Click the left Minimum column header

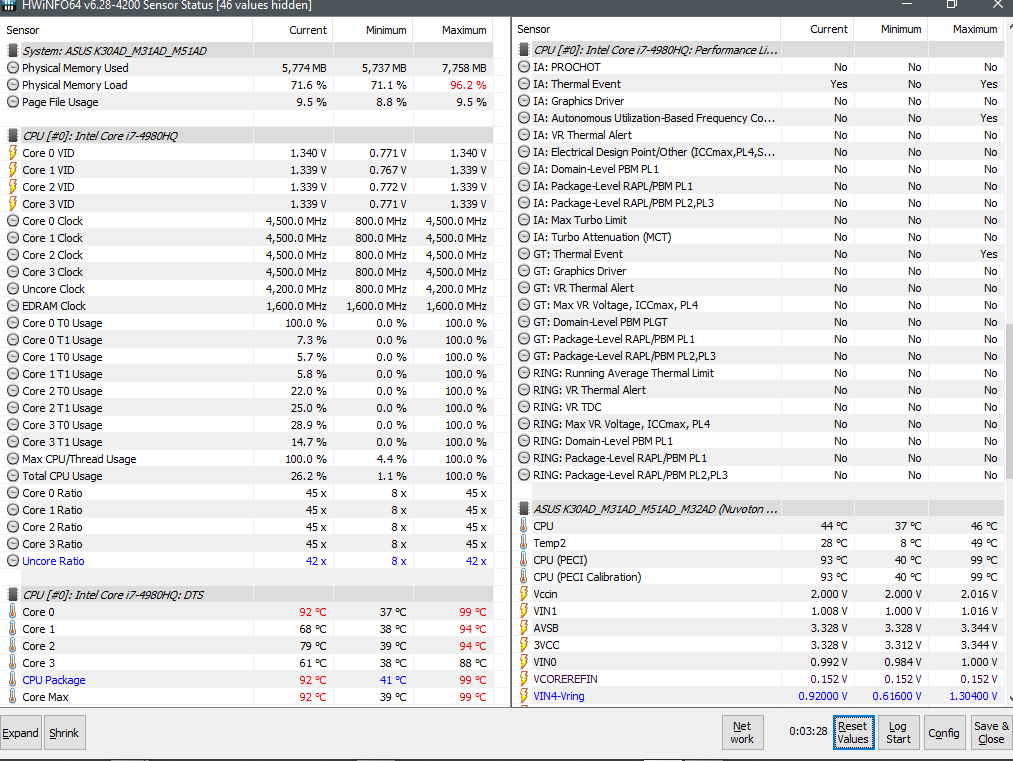[x=373, y=30]
